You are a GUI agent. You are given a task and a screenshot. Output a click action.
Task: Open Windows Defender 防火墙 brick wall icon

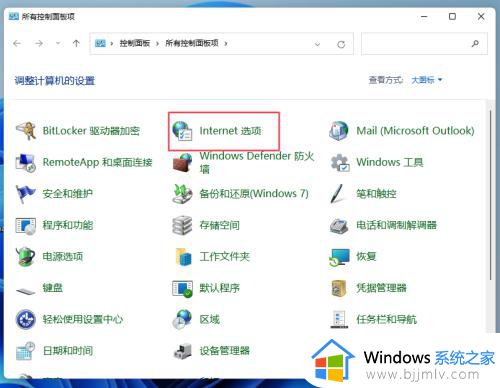pyautogui.click(x=182, y=162)
